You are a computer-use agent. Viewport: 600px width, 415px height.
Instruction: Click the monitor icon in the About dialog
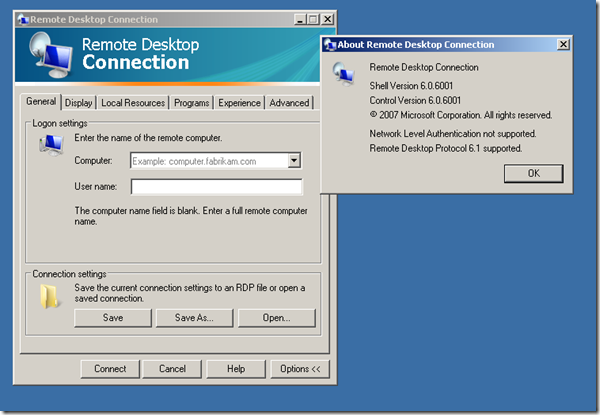click(343, 73)
